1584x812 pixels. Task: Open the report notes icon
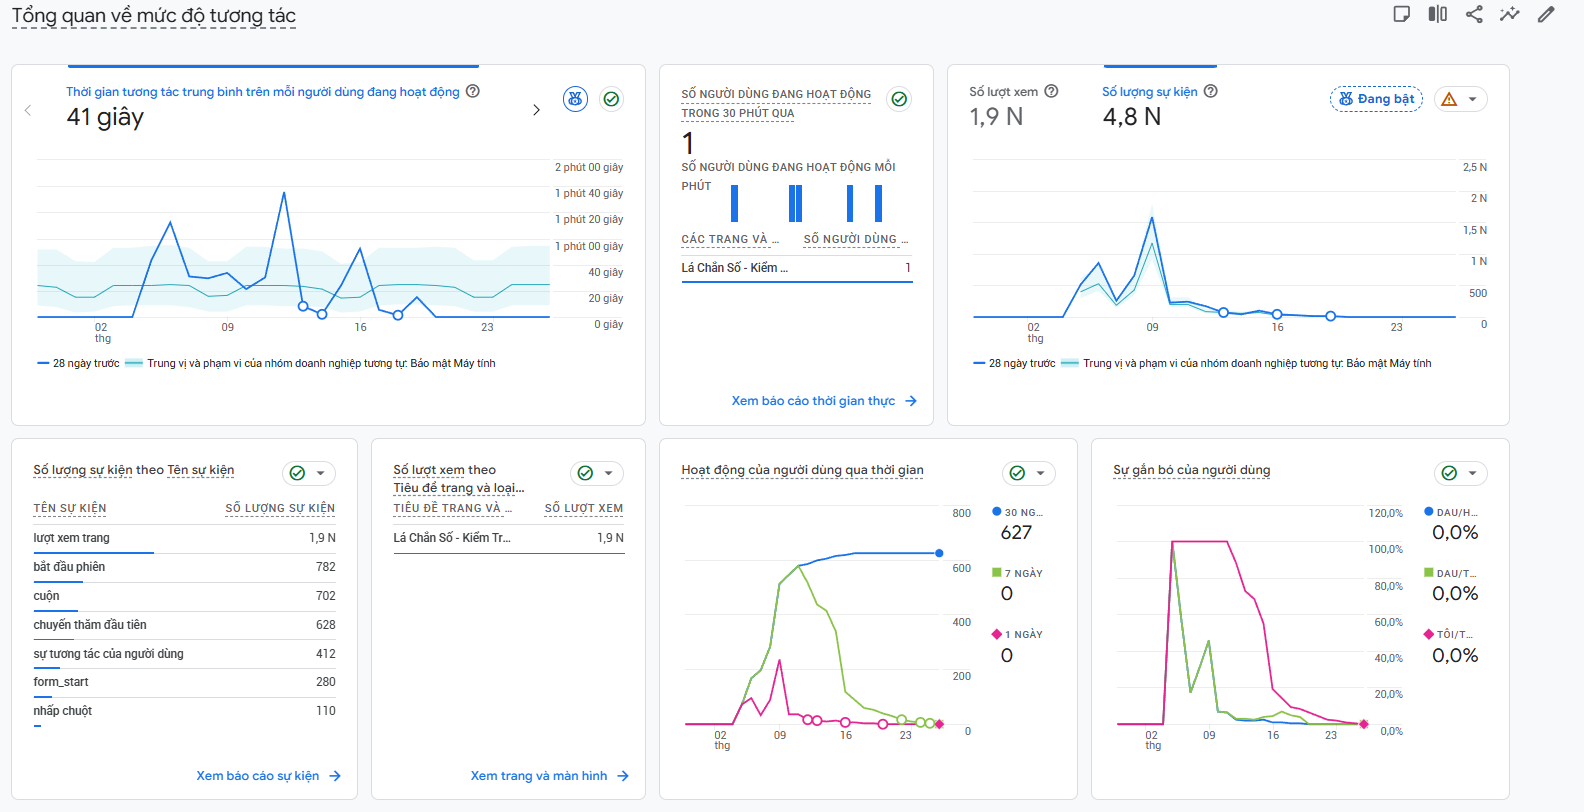(1402, 14)
